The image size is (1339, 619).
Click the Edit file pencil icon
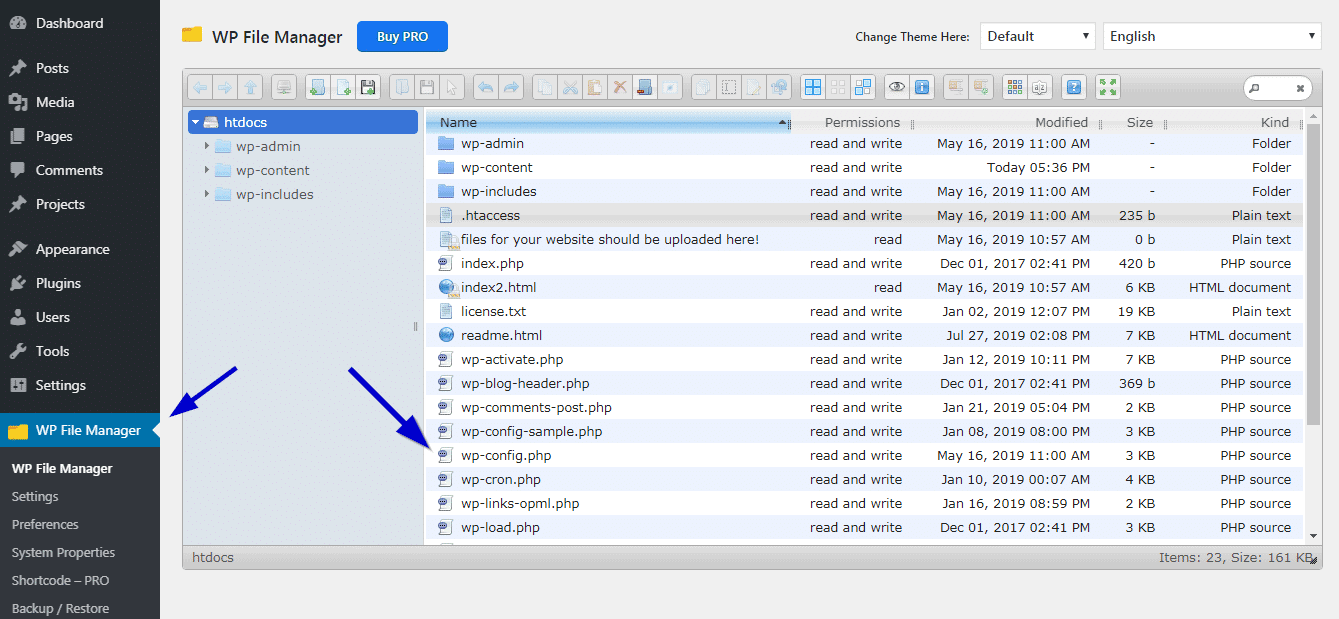pos(754,87)
